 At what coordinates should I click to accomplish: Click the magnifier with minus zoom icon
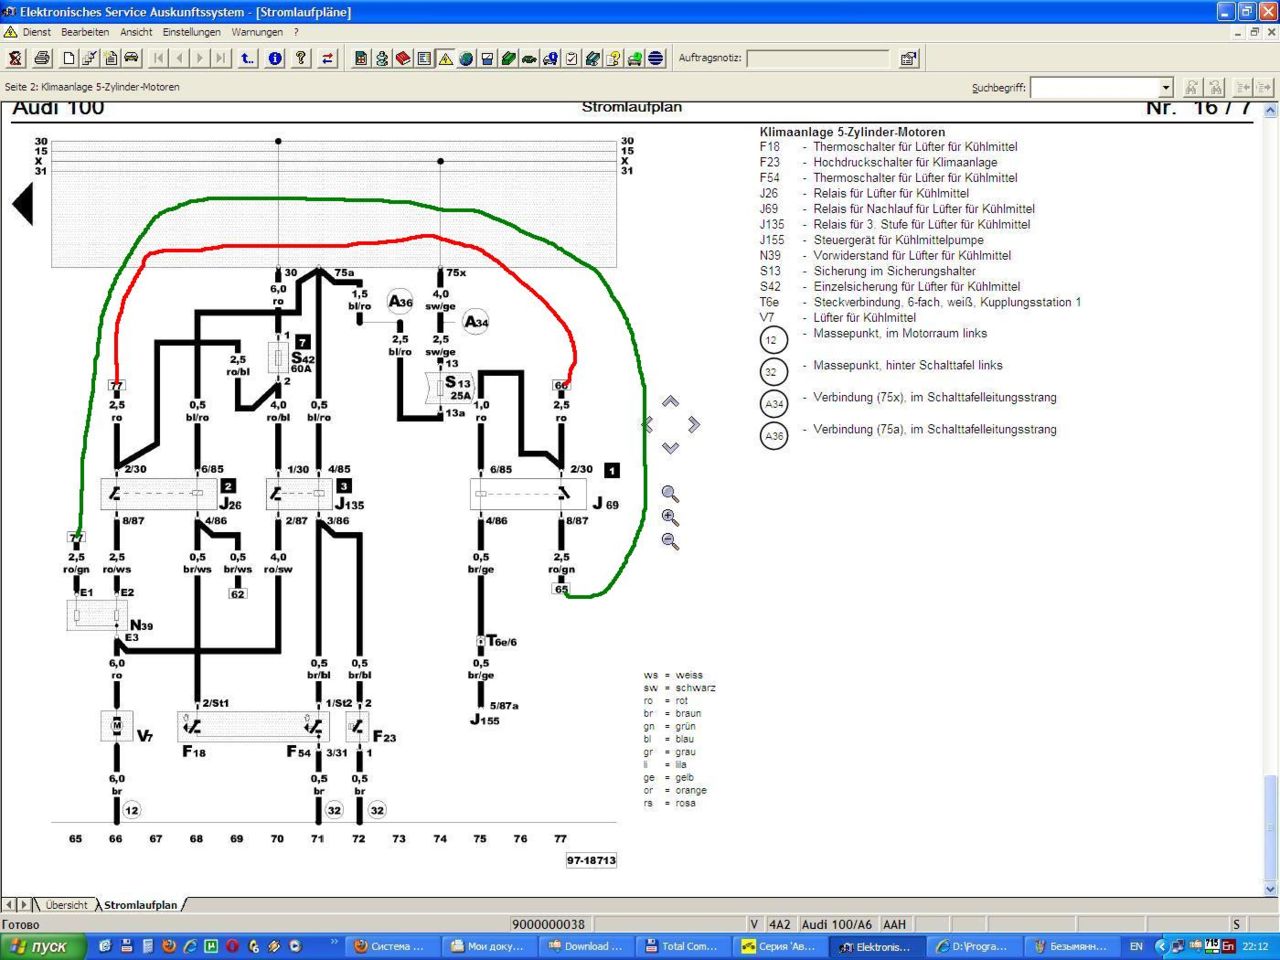pos(670,541)
